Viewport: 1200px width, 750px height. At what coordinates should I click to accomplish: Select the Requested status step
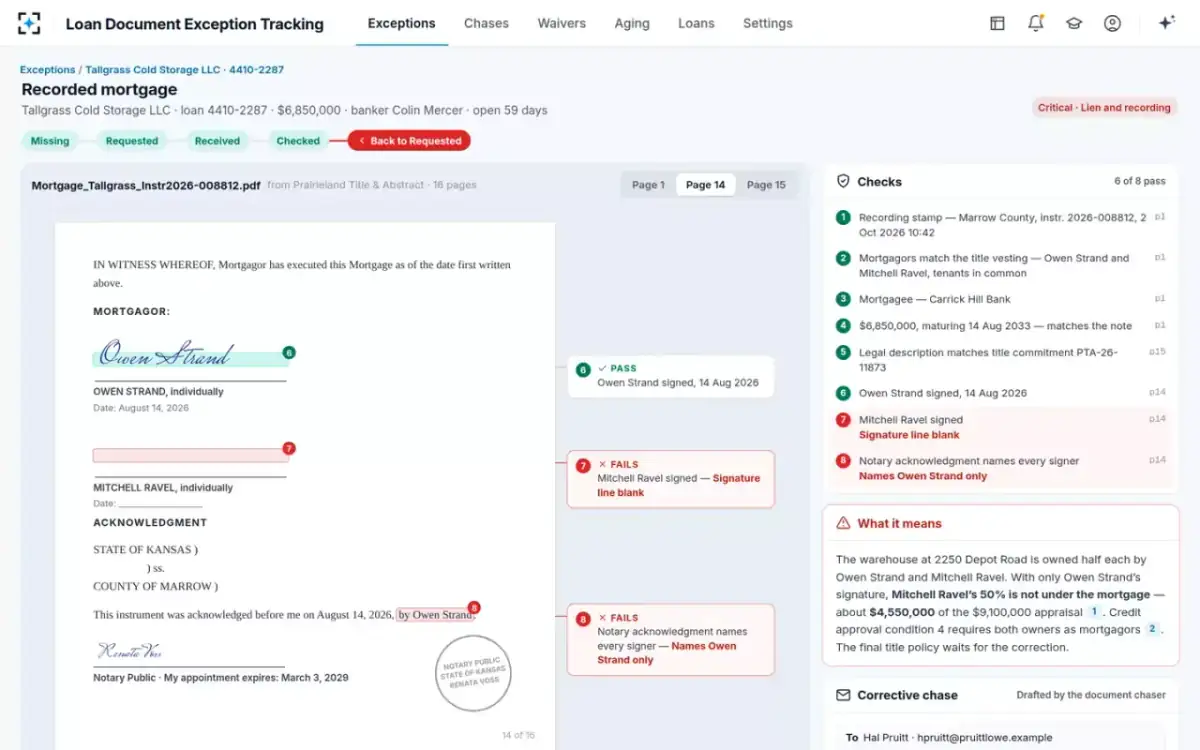click(x=132, y=141)
